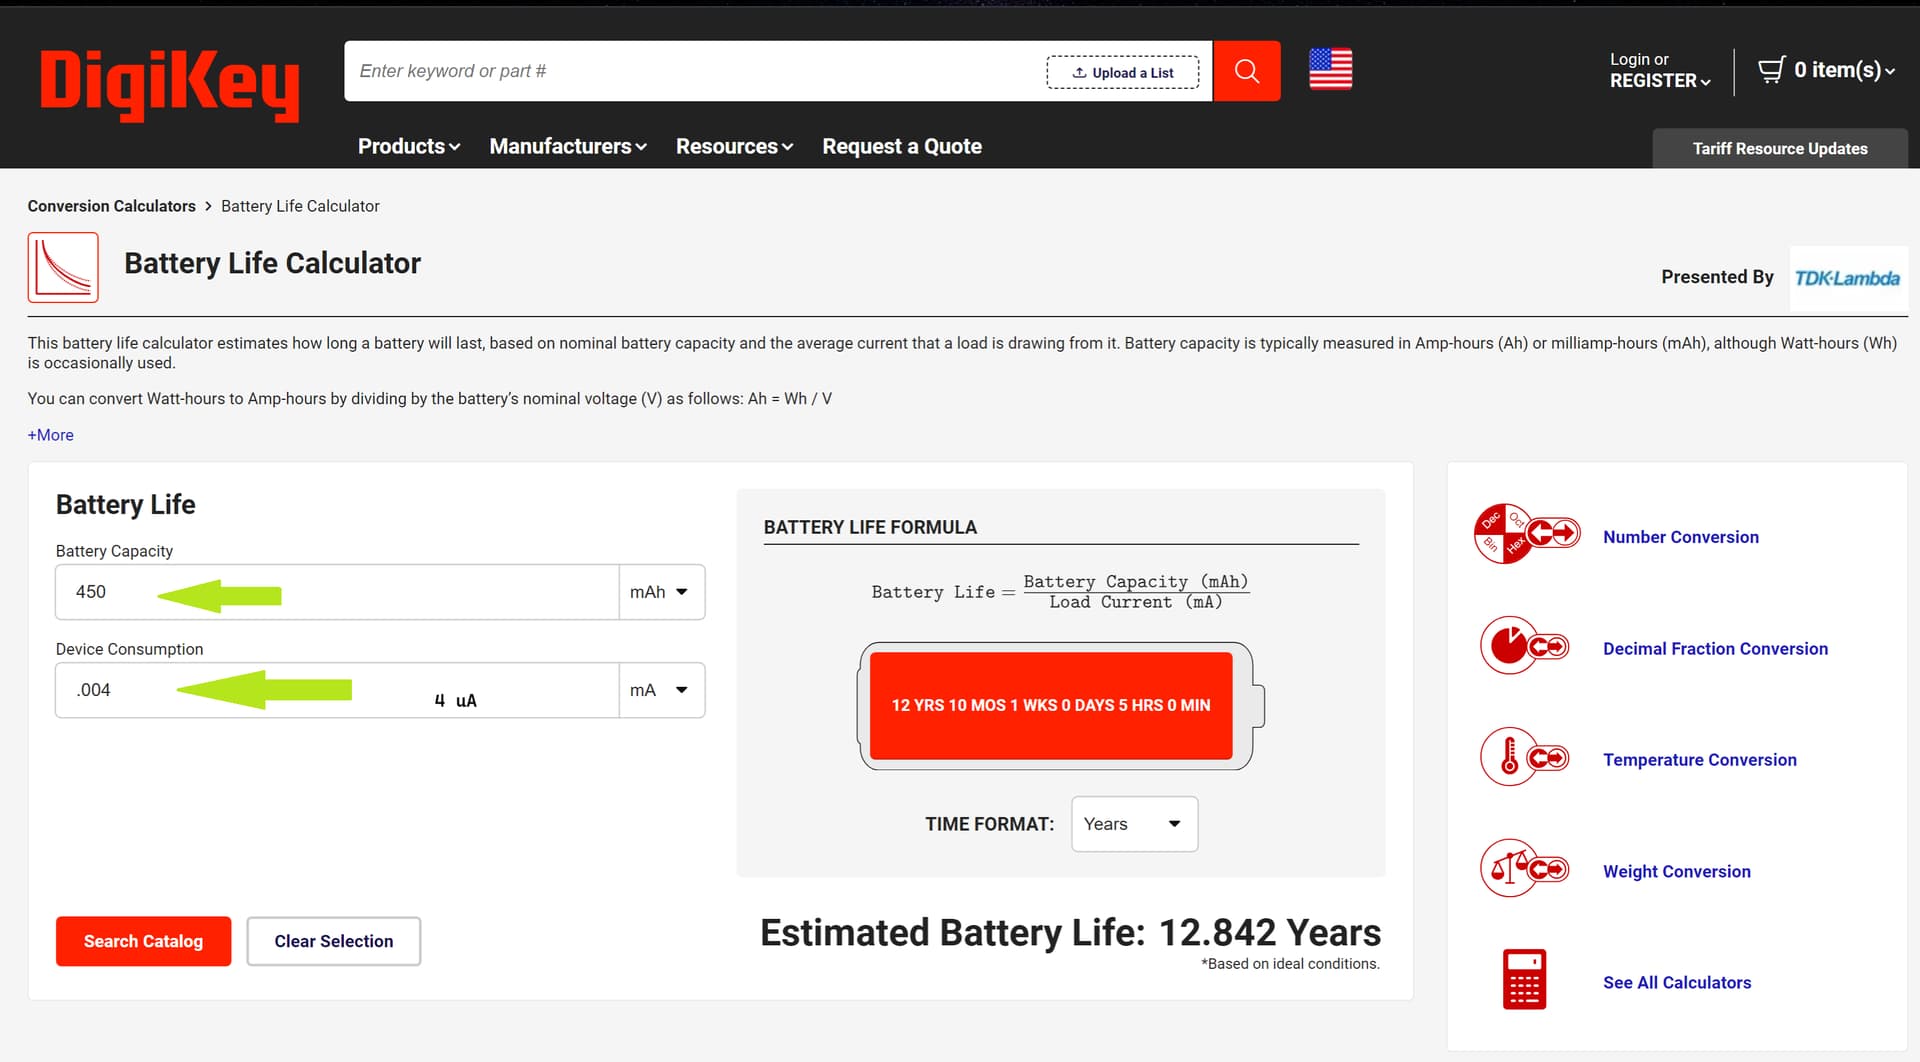Click the red search magnifier button

pos(1246,71)
